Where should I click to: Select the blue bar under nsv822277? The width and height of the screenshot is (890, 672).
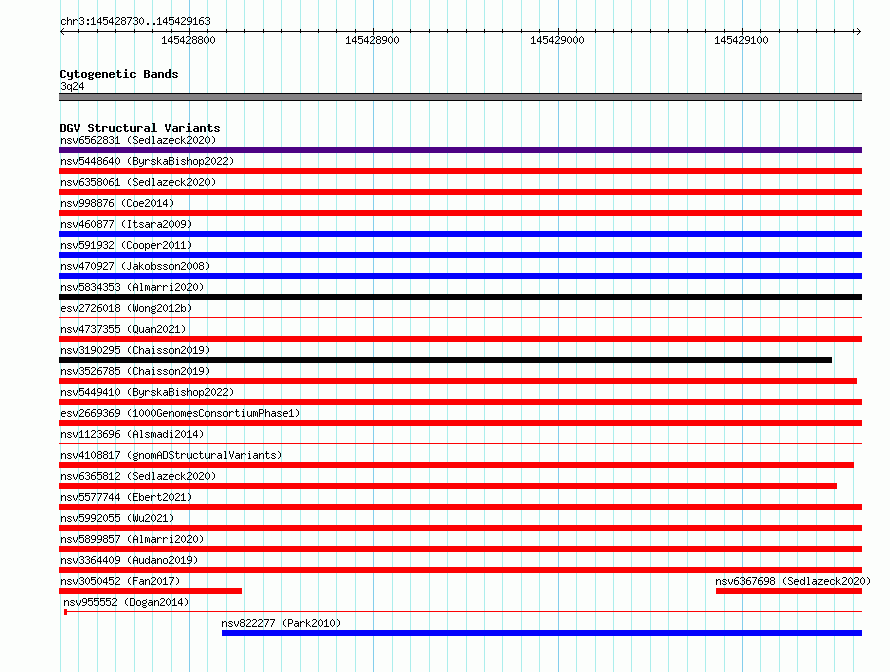tap(542, 633)
